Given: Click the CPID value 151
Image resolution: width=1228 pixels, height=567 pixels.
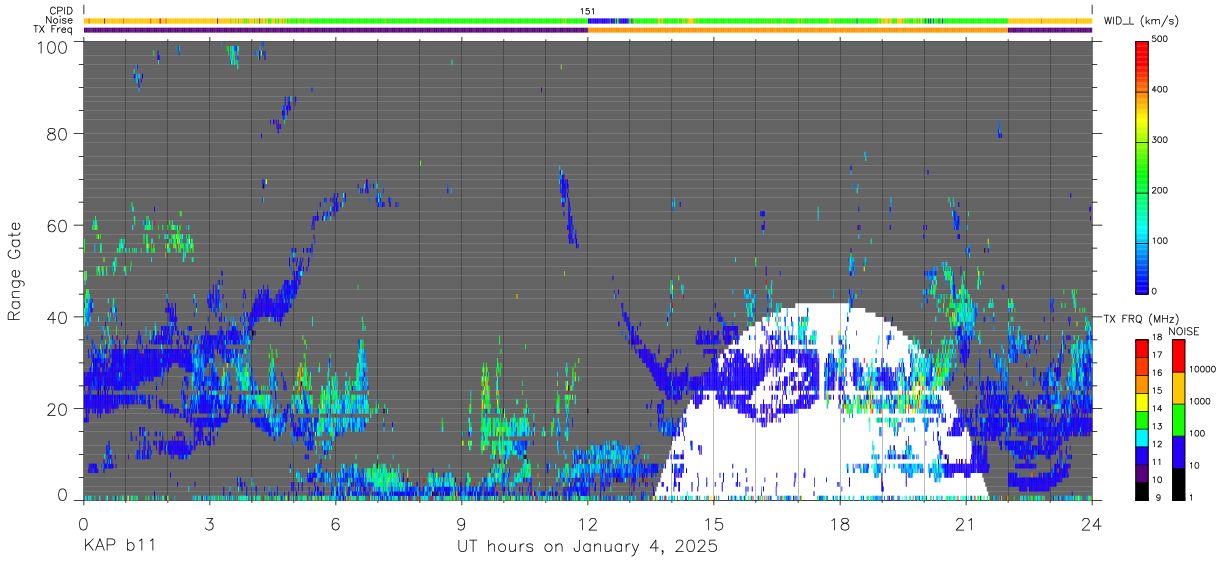Looking at the screenshot, I should click(588, 11).
